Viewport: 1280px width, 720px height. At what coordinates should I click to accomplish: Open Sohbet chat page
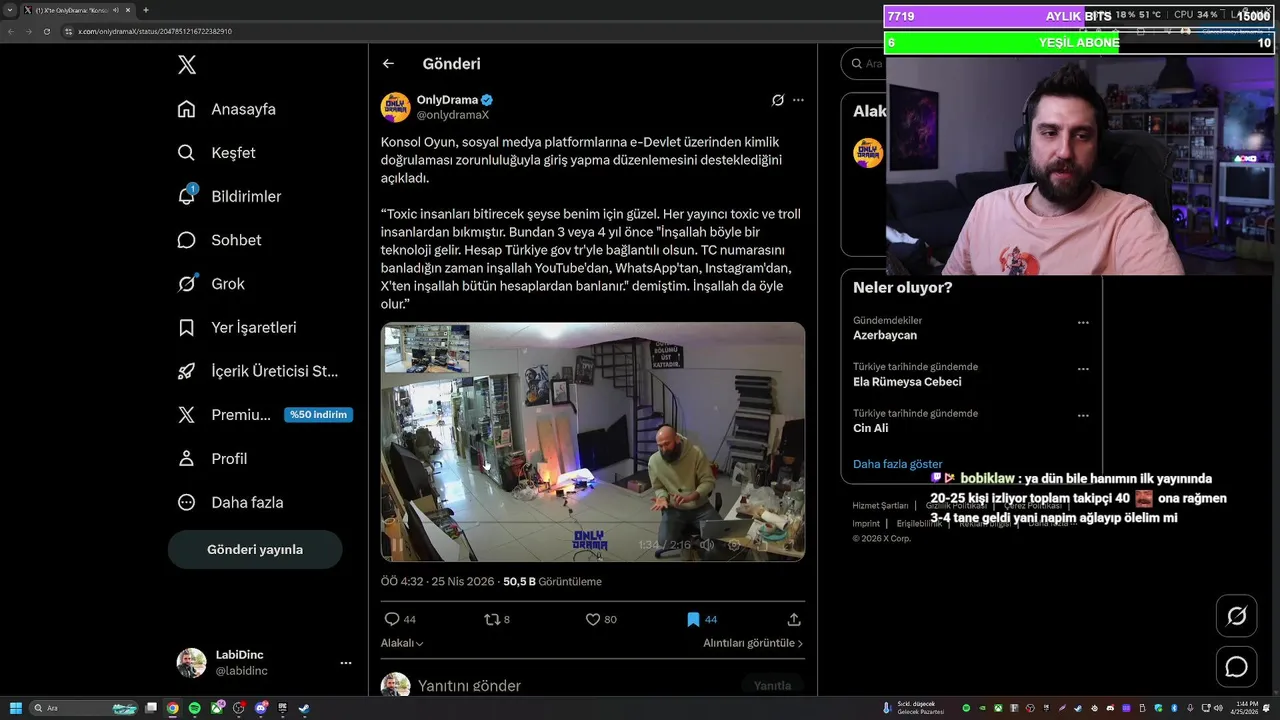220,240
